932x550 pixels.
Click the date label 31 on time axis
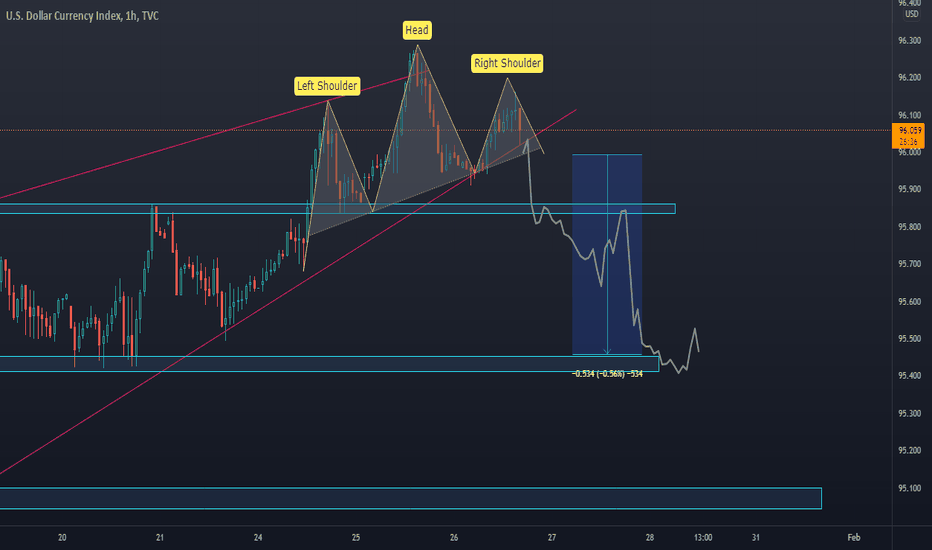pyautogui.click(x=755, y=538)
